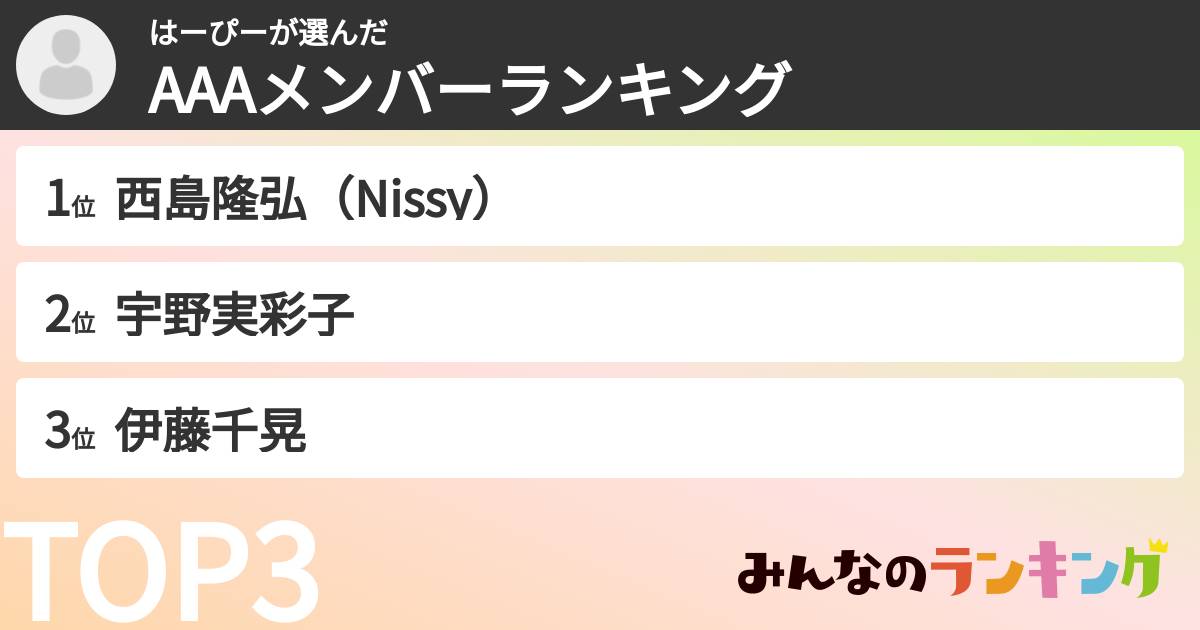
Task: Open the AAAメンバーランキング title
Action: pos(470,90)
